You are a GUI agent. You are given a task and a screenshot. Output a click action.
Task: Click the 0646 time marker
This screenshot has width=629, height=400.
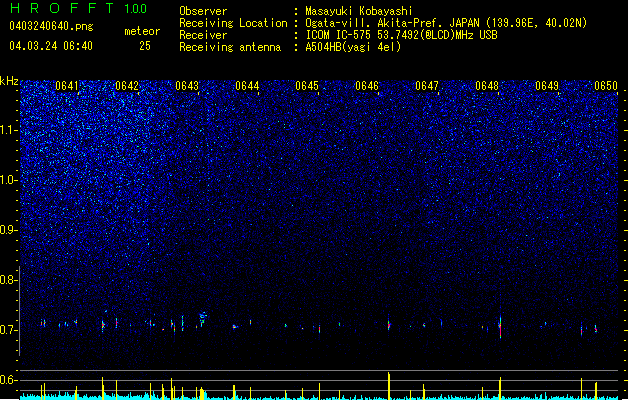click(x=367, y=86)
